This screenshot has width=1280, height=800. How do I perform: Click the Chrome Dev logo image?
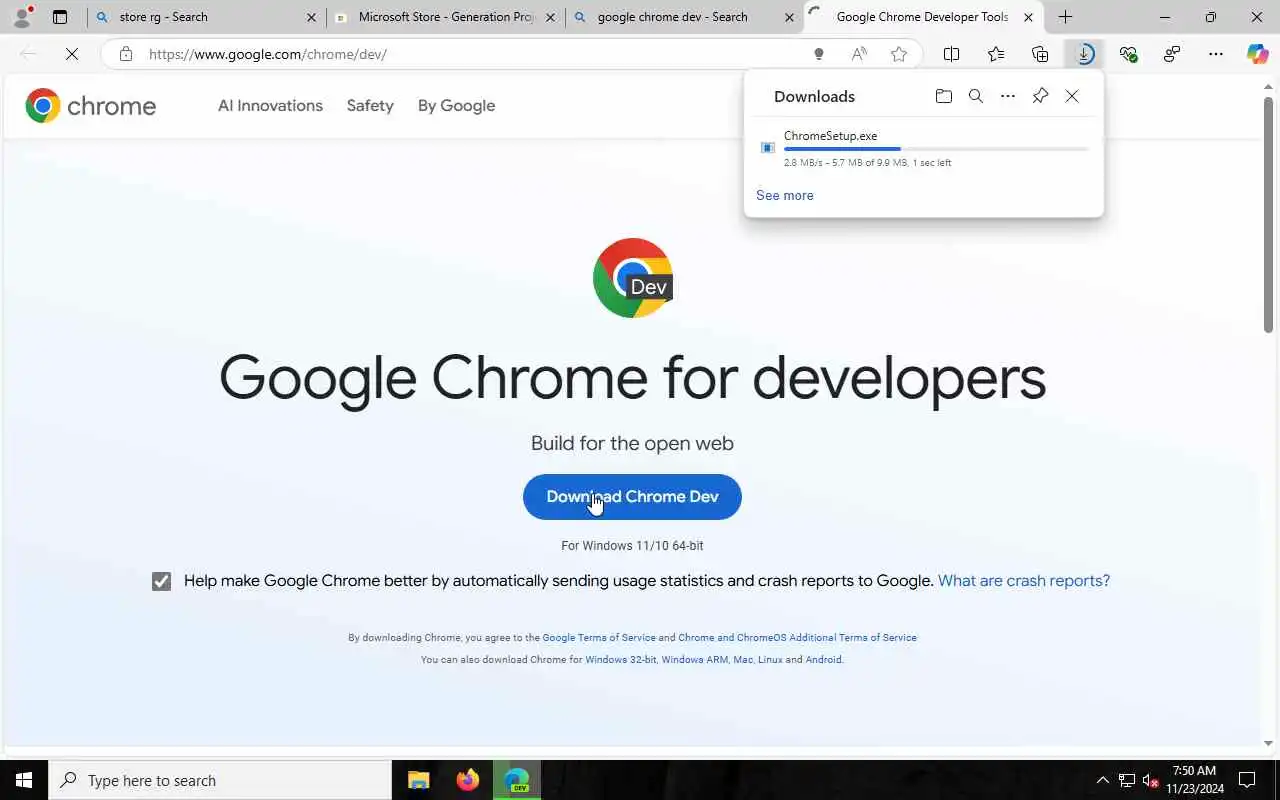tap(632, 278)
